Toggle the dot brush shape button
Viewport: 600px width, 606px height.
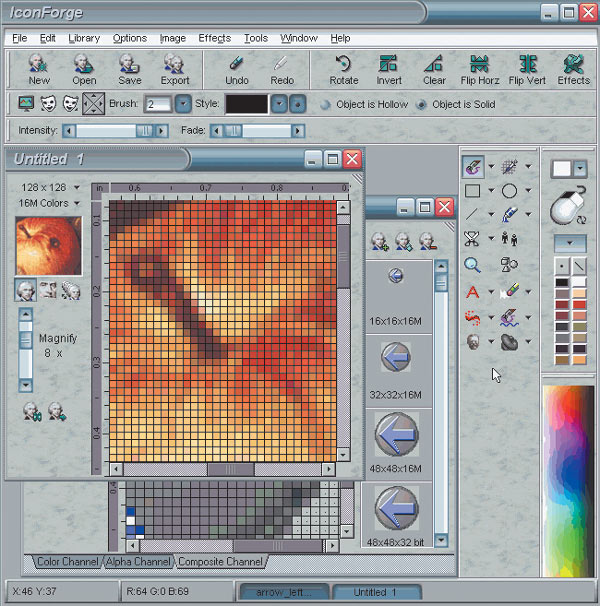(561, 266)
